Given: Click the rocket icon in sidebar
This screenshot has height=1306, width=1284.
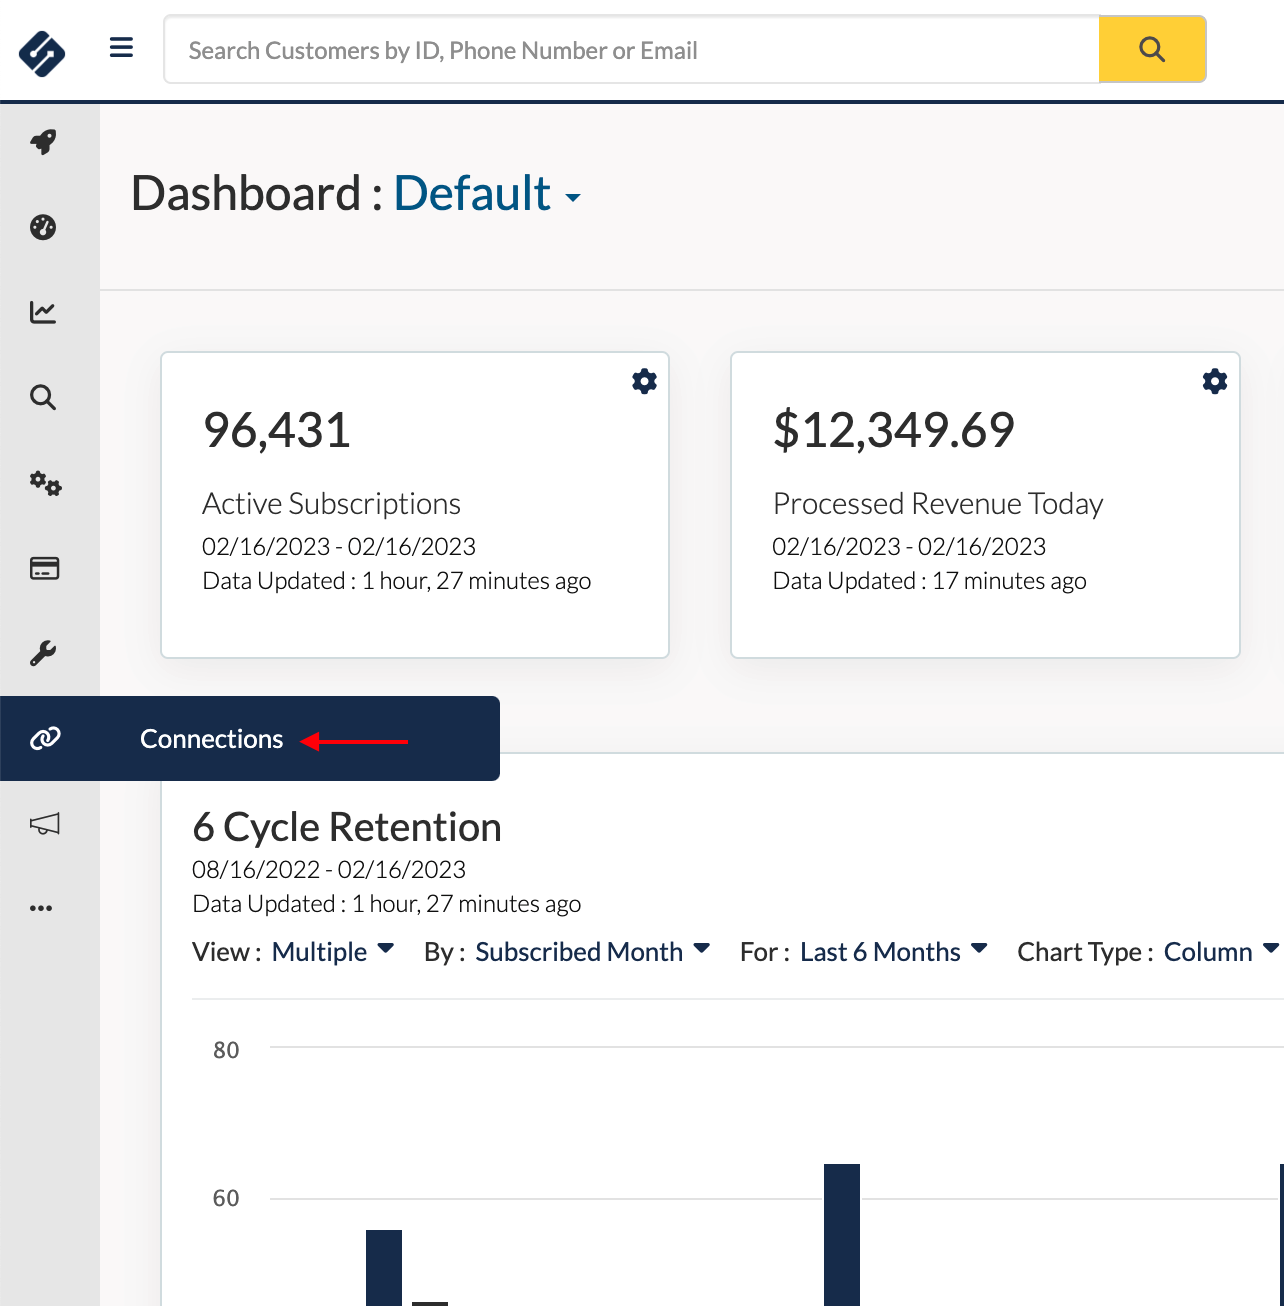Looking at the screenshot, I should (43, 142).
